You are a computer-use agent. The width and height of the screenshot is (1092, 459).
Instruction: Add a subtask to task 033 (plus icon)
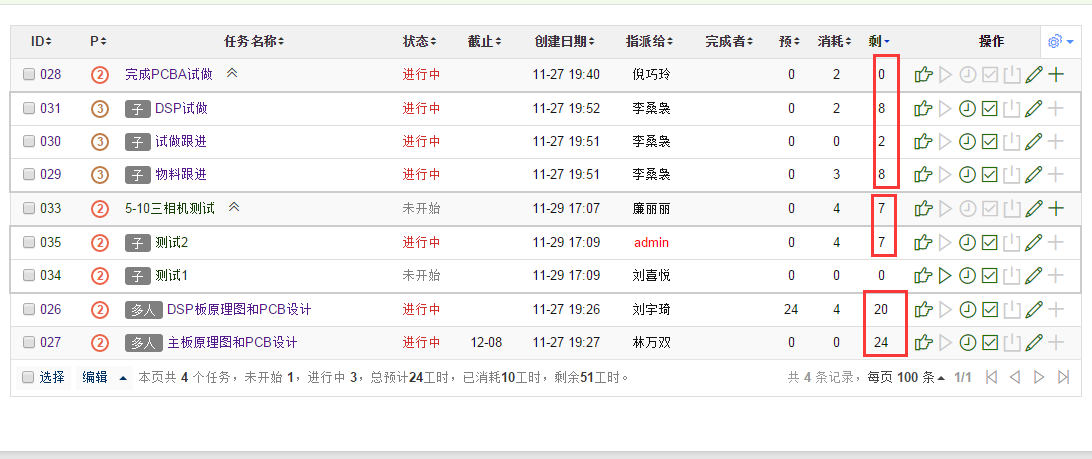1055,208
